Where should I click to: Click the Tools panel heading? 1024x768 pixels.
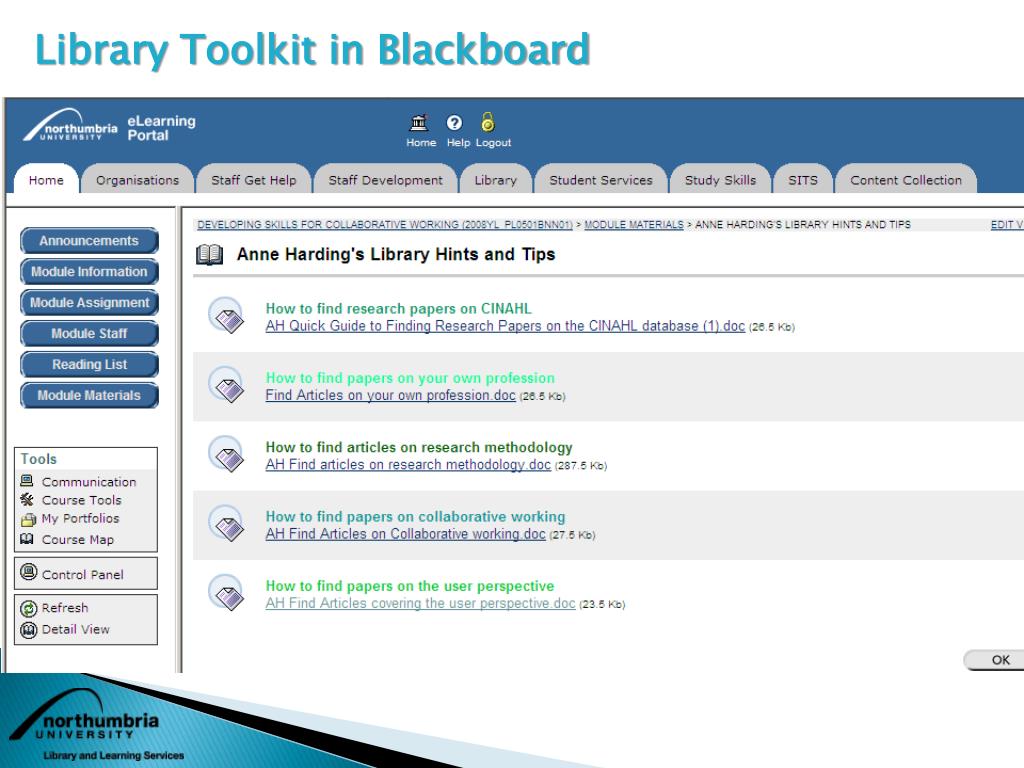[x=39, y=459]
